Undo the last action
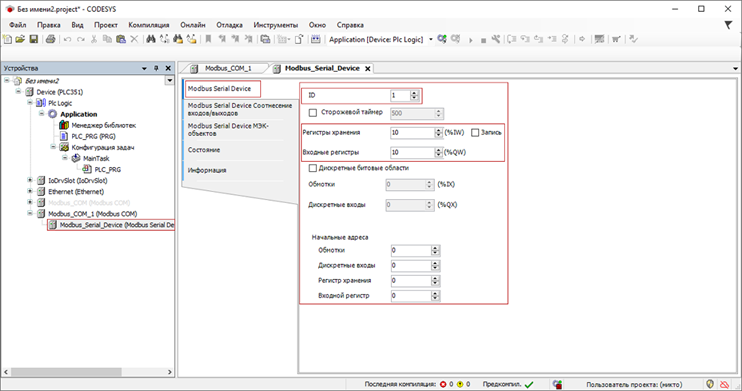 67,39
